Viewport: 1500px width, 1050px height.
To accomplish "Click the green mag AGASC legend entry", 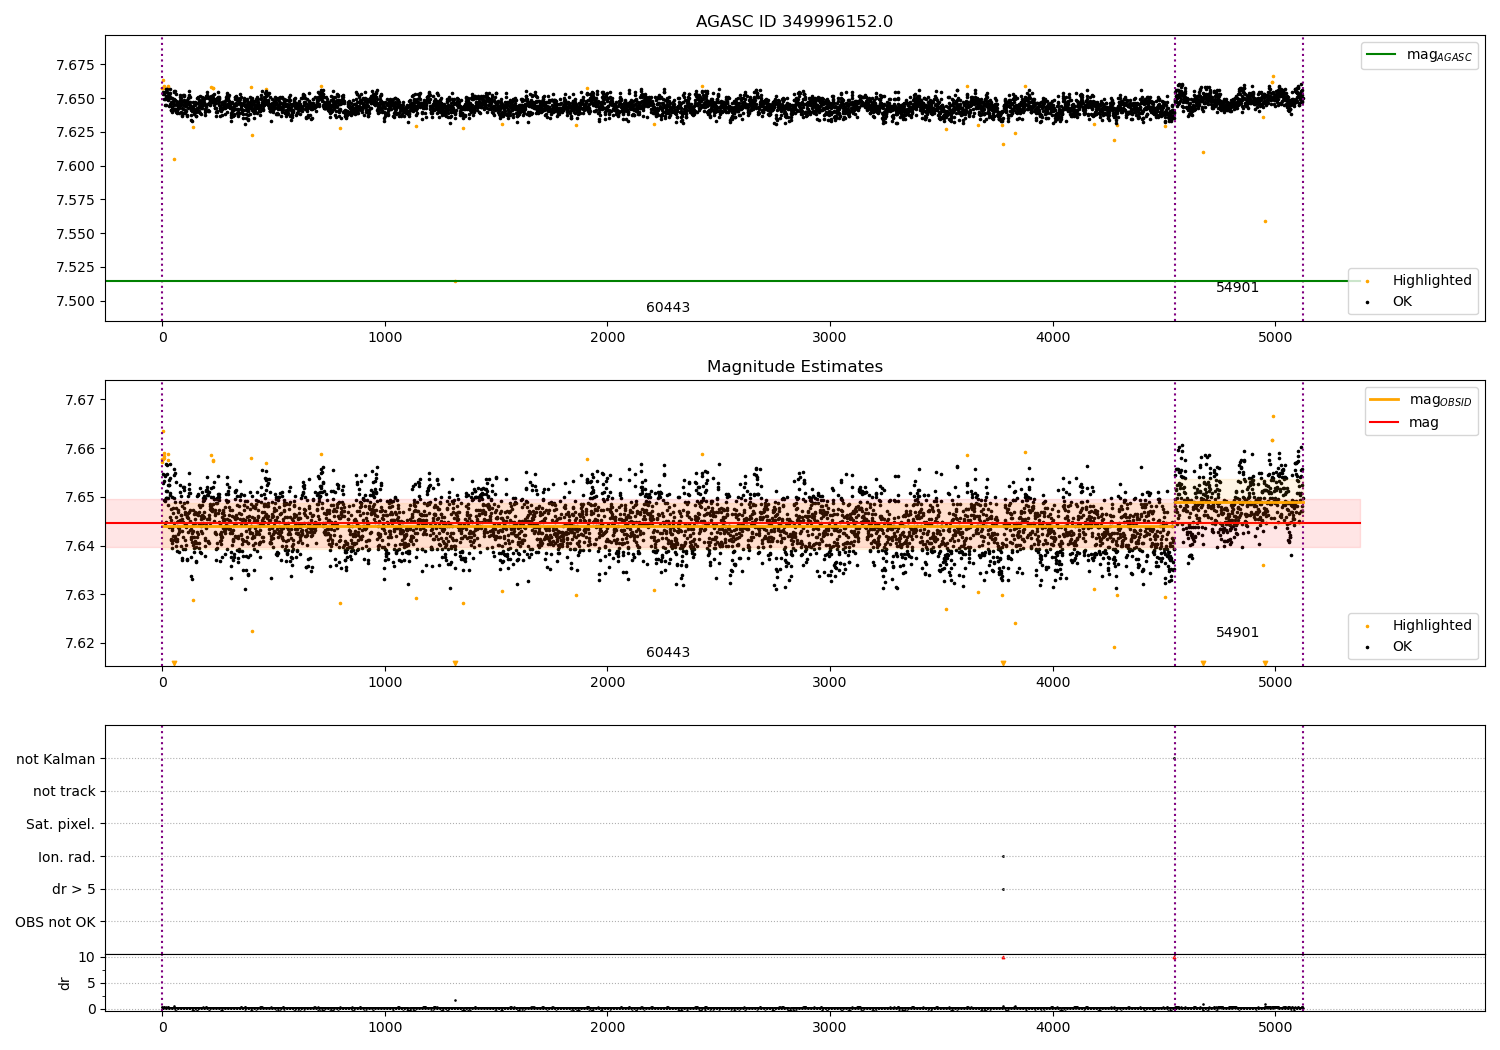I will click(1420, 55).
